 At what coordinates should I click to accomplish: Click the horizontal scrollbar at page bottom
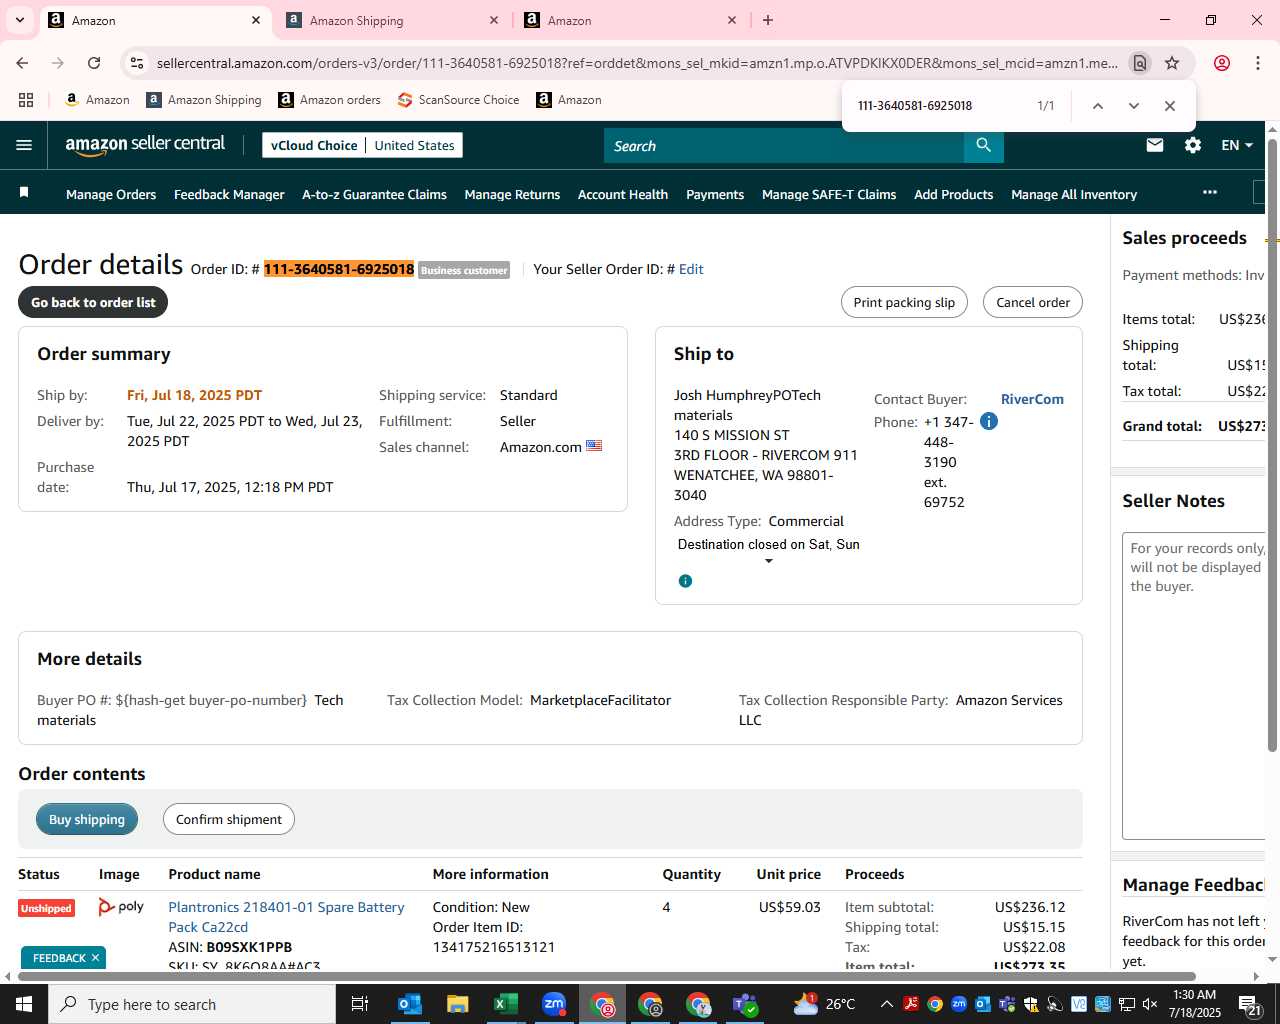pos(607,976)
